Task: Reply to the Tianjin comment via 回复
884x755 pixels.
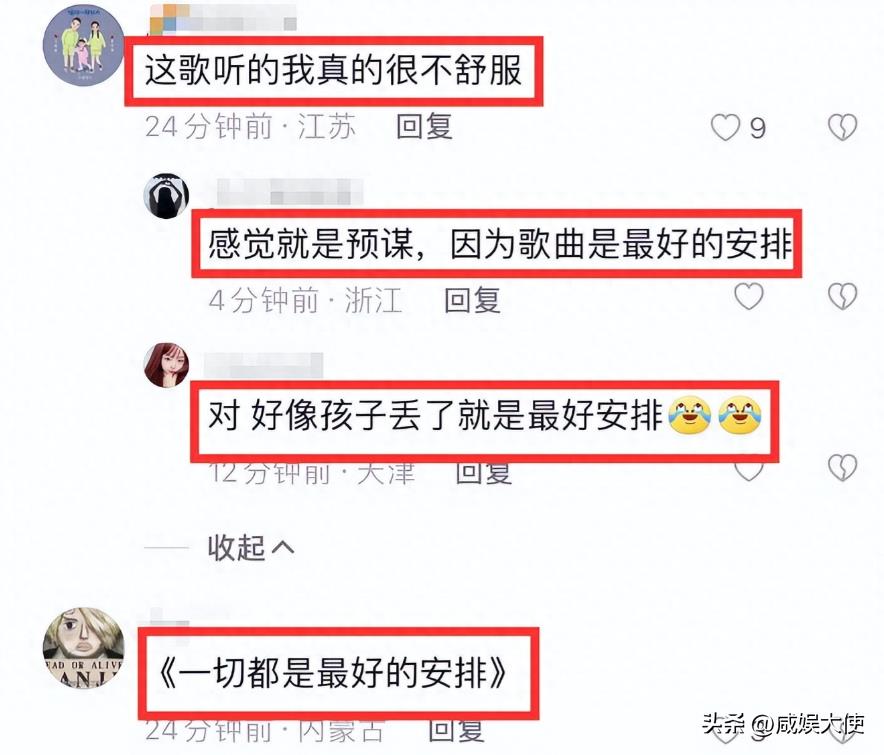Action: 484,474
